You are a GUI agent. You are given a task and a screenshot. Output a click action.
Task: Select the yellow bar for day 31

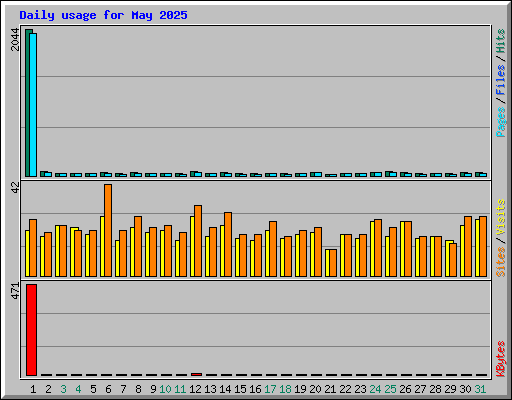(x=477, y=248)
